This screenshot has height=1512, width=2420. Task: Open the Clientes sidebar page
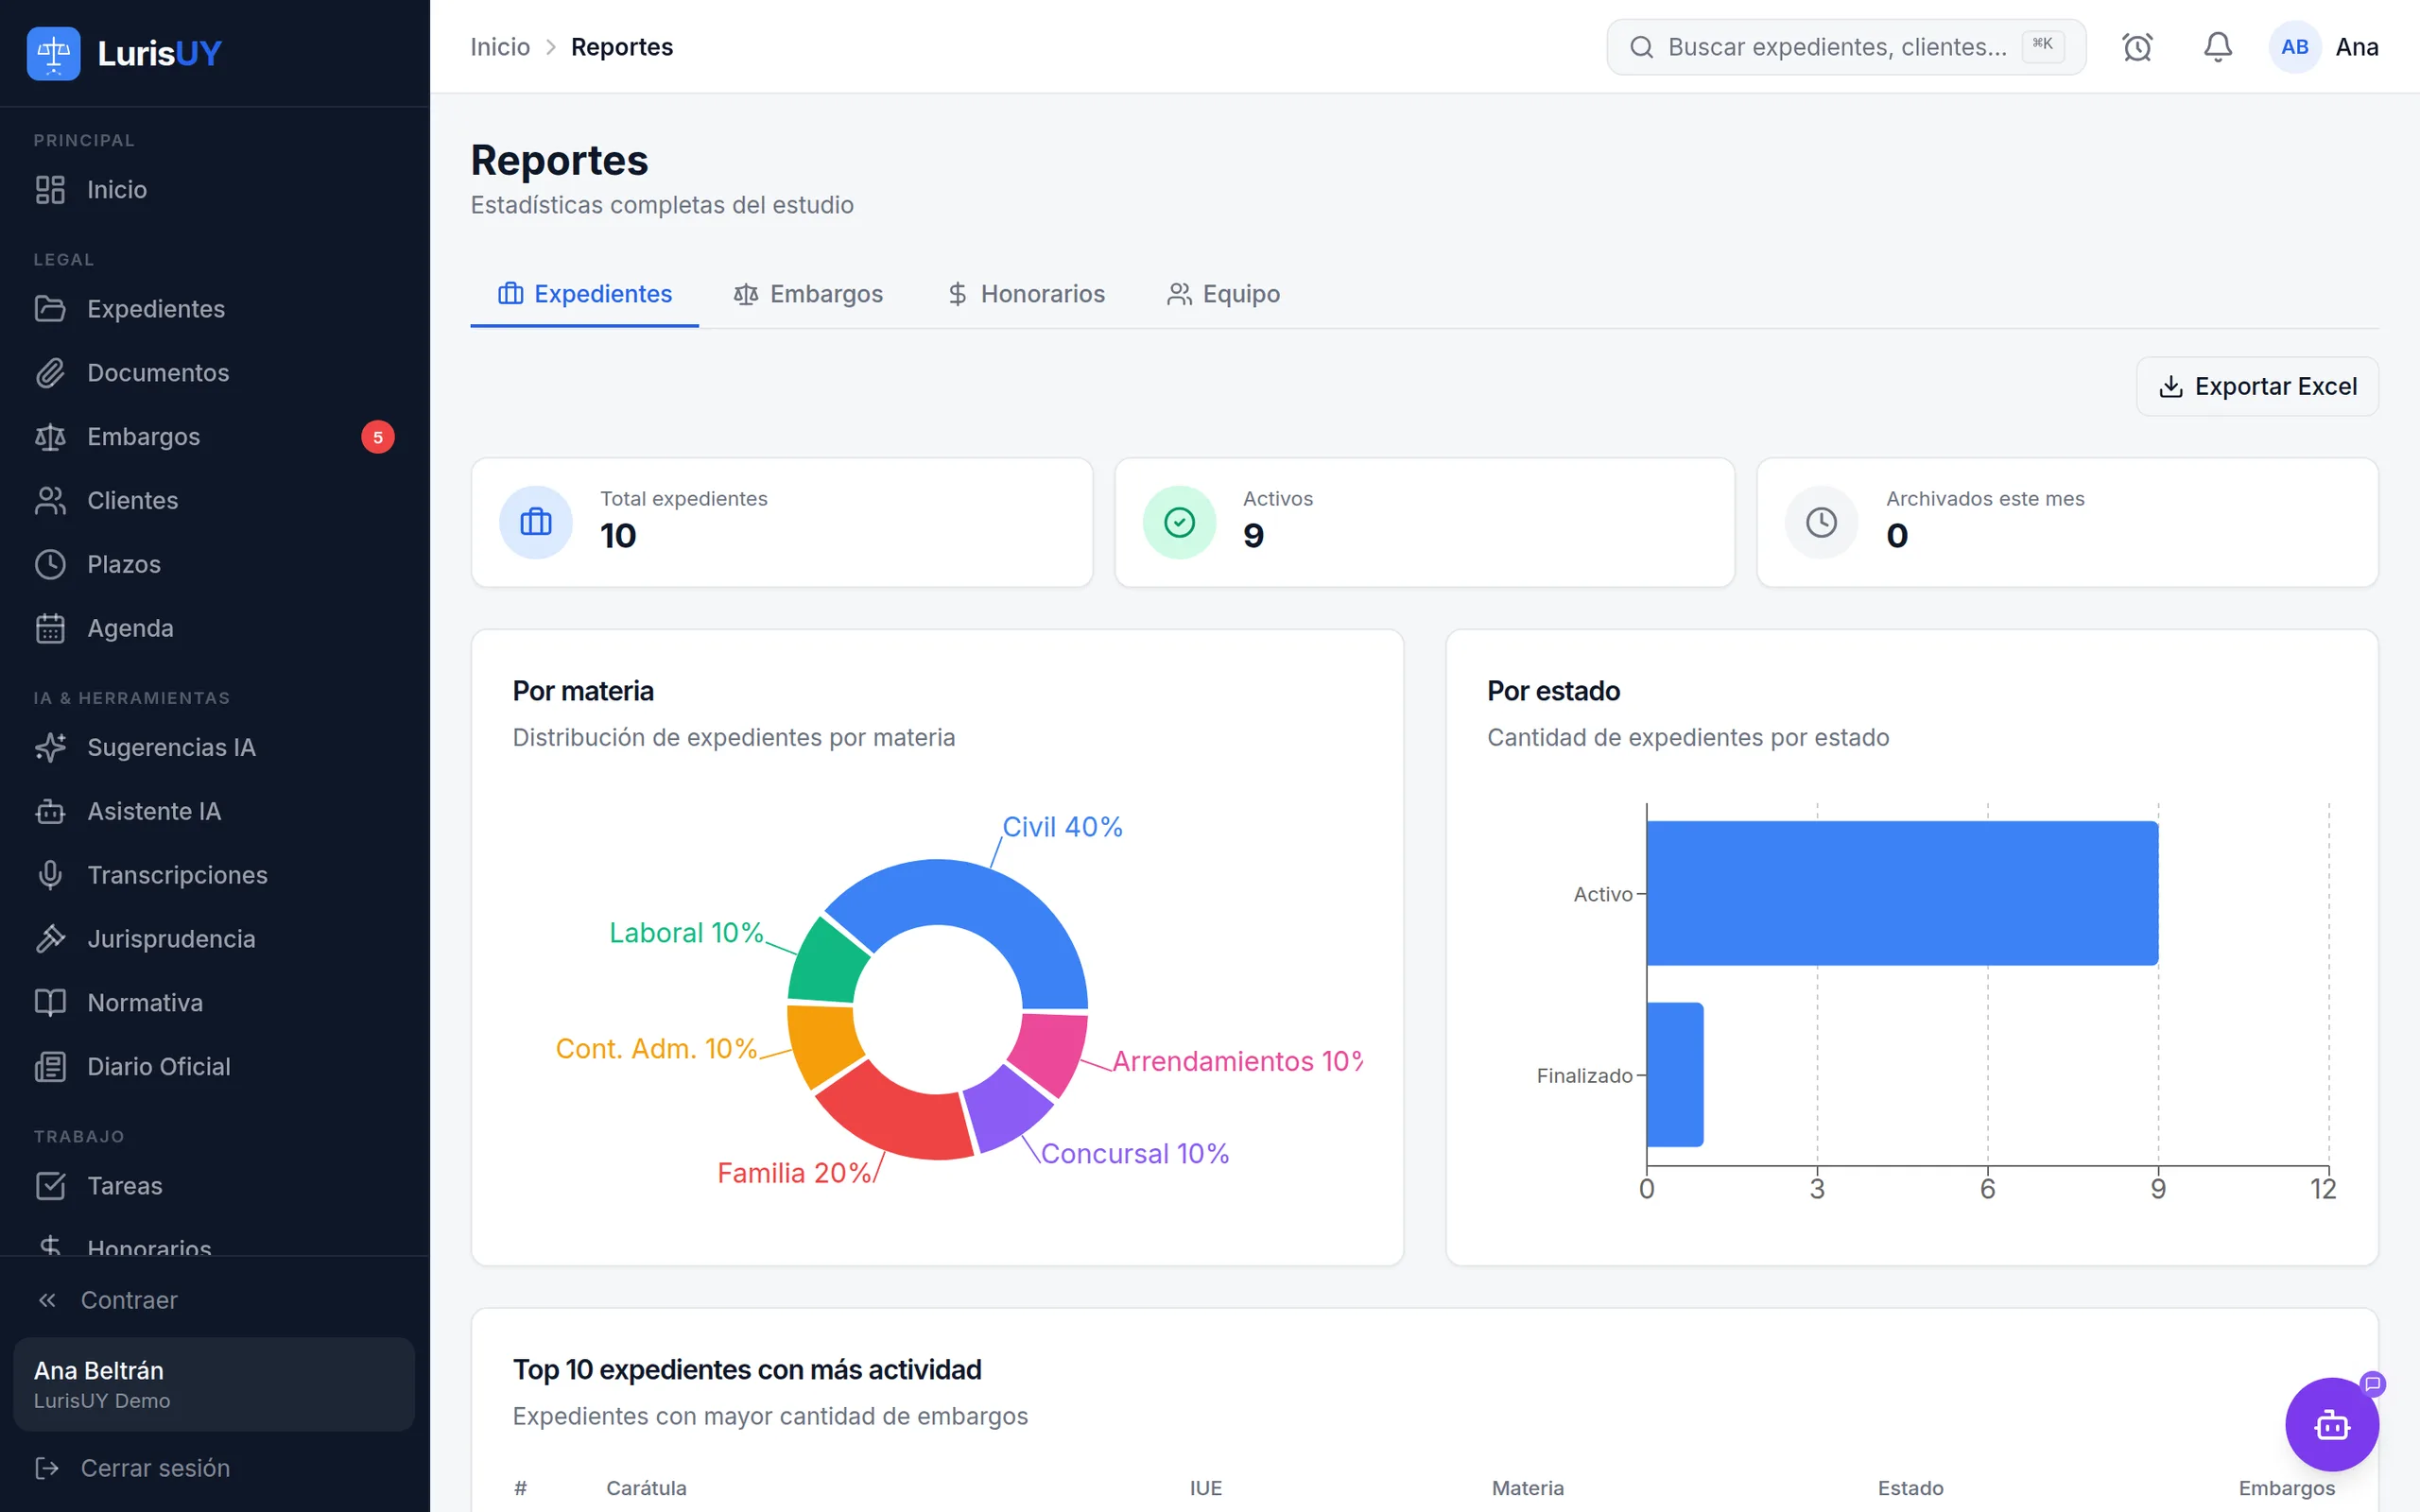214,500
